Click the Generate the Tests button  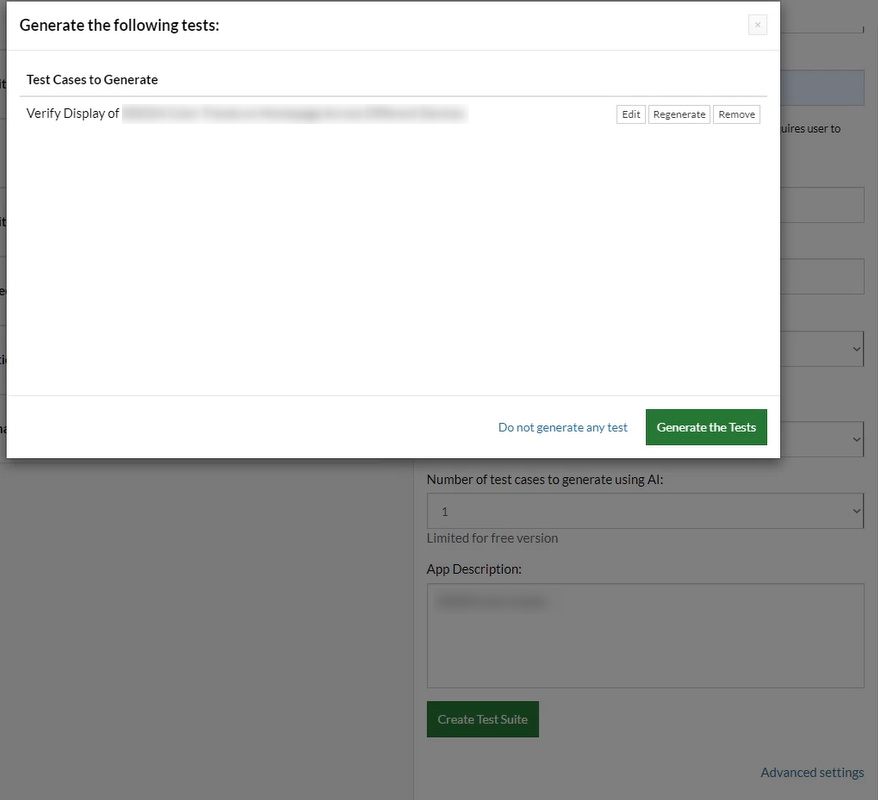(x=706, y=427)
